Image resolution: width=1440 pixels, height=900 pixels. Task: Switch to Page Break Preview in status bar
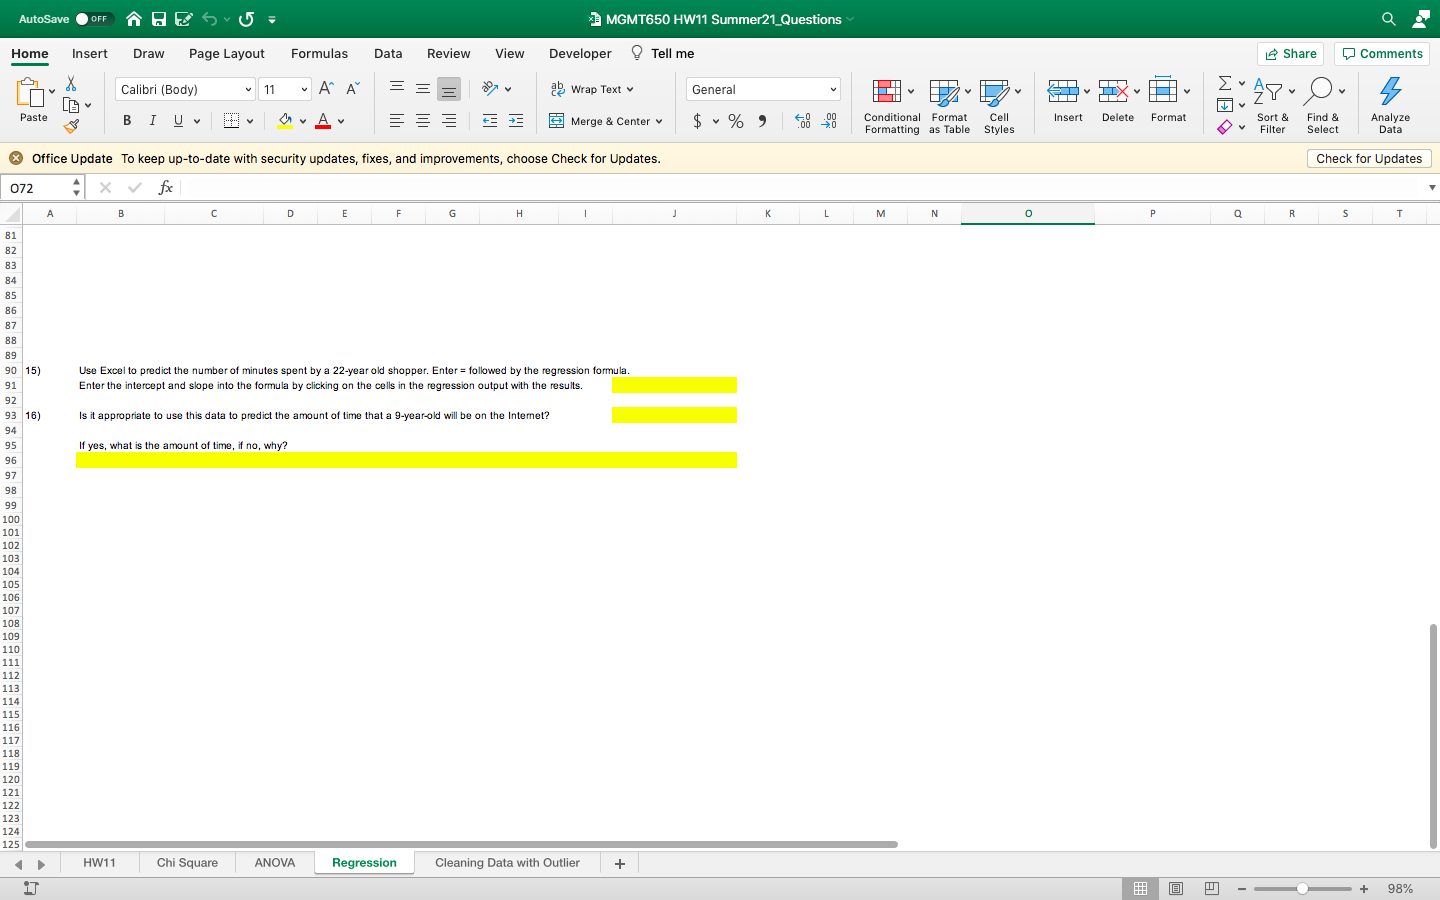[1211, 889]
